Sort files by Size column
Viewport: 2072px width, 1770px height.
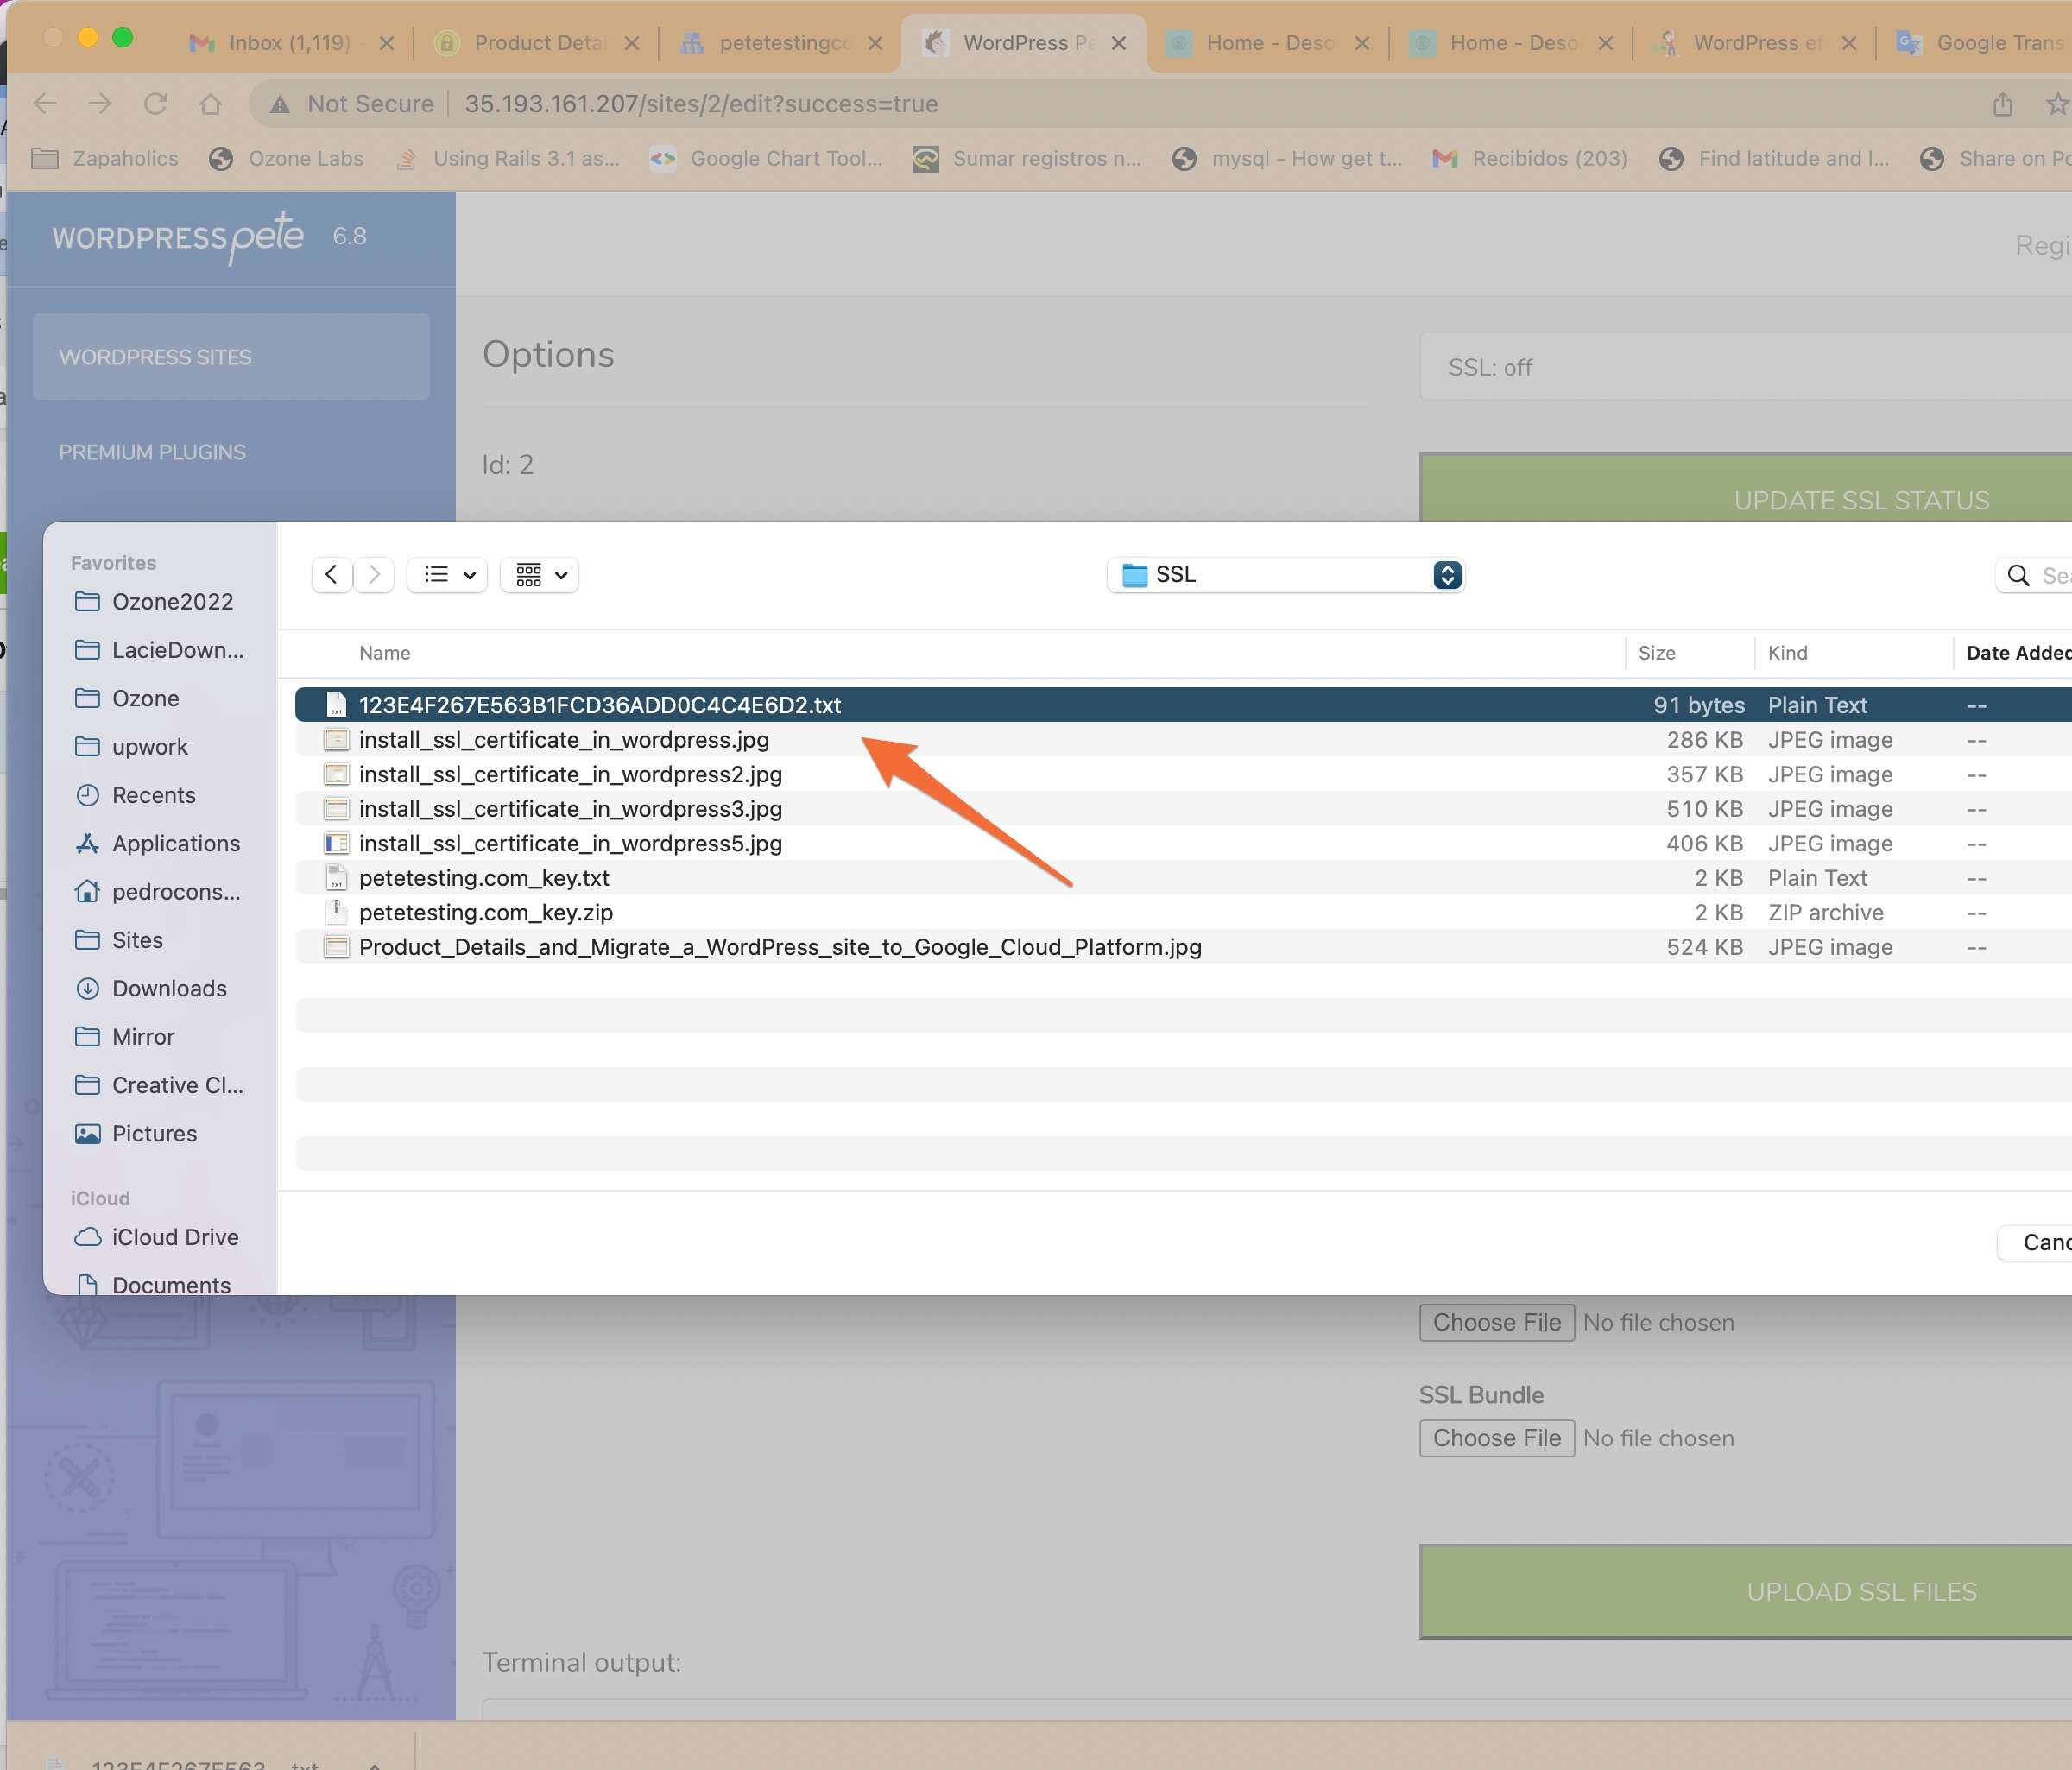1656,653
